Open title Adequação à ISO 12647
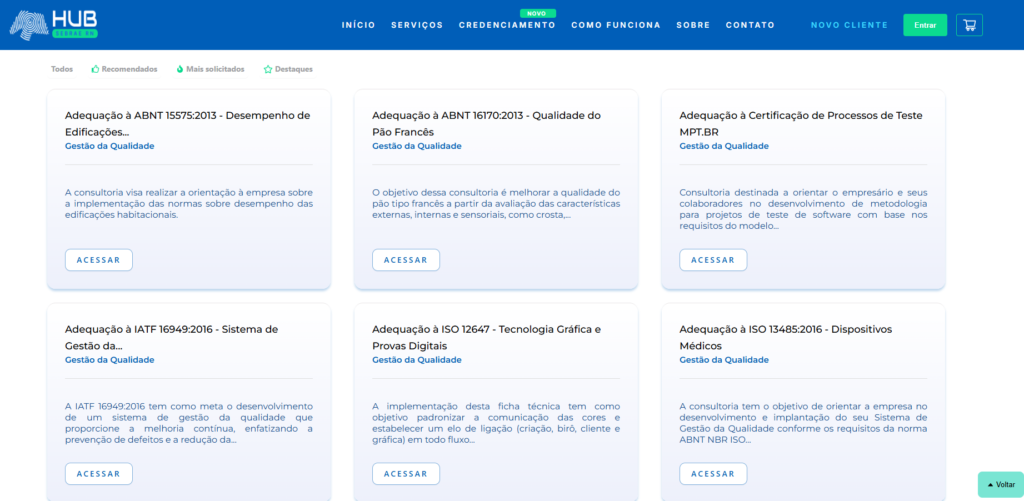 pos(487,338)
